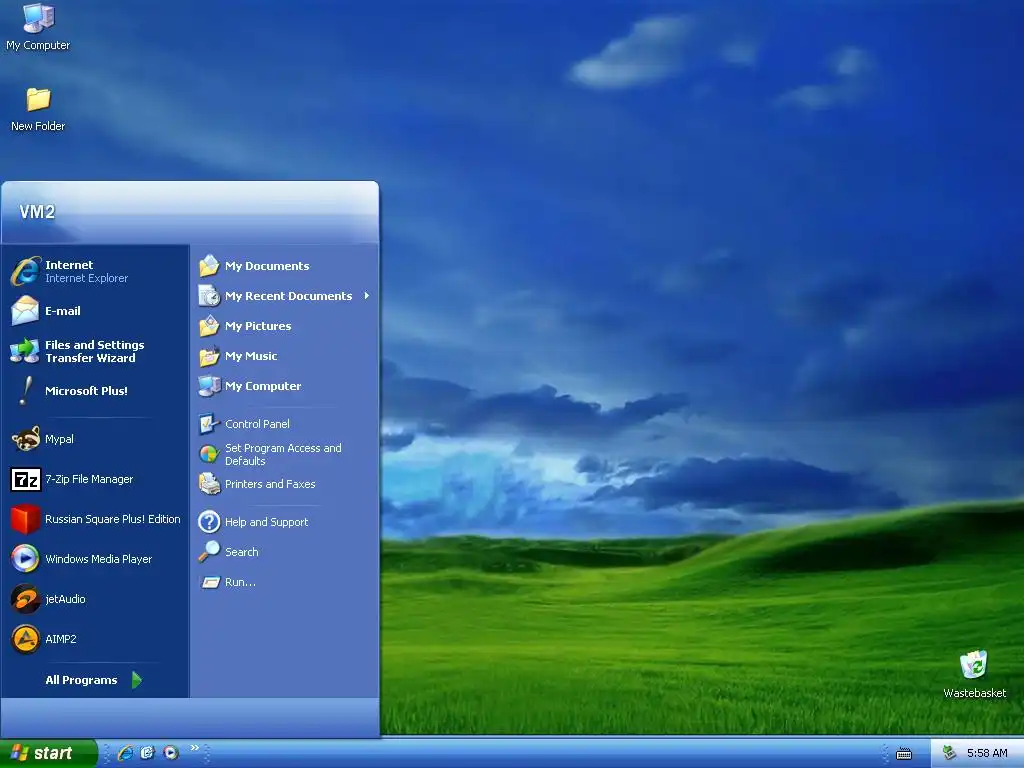The width and height of the screenshot is (1024, 768).
Task: Select the My Computer desktop icon
Action: tap(38, 28)
